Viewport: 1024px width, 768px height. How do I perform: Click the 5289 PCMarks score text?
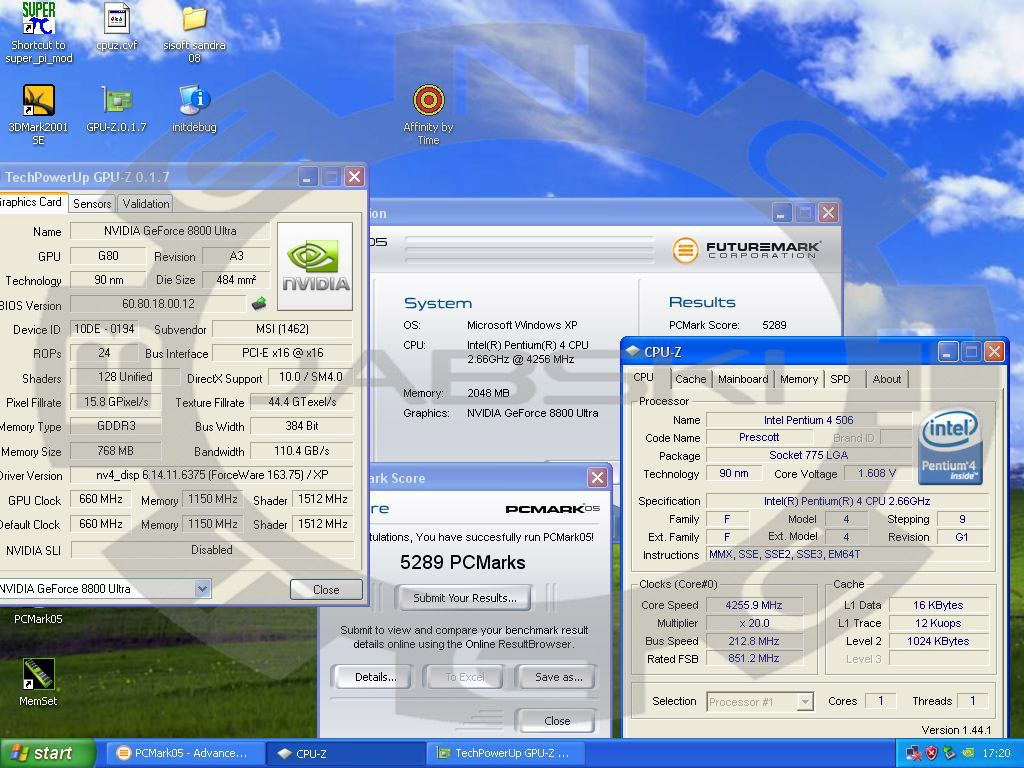coord(462,562)
